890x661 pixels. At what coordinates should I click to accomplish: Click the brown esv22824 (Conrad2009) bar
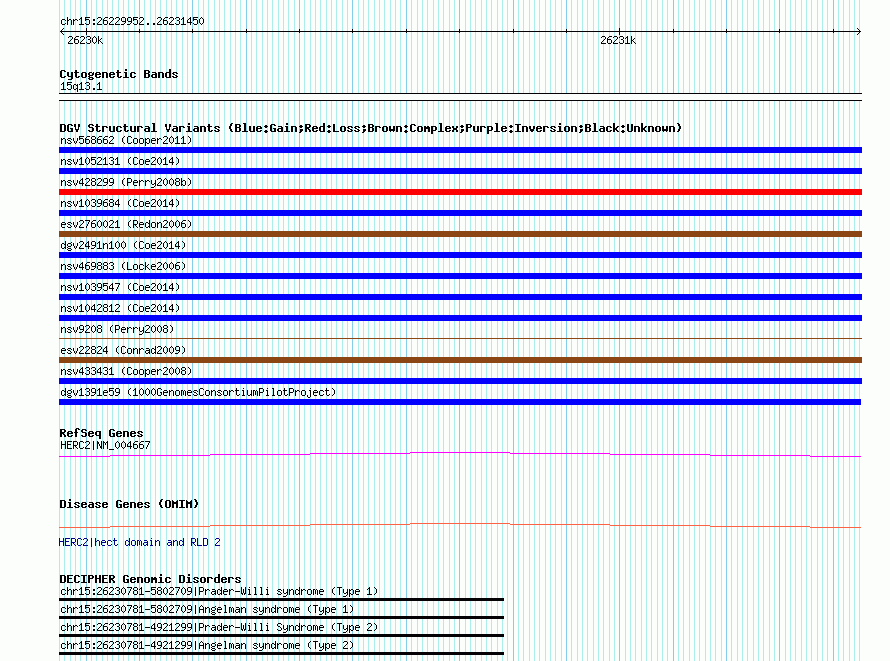[460, 360]
